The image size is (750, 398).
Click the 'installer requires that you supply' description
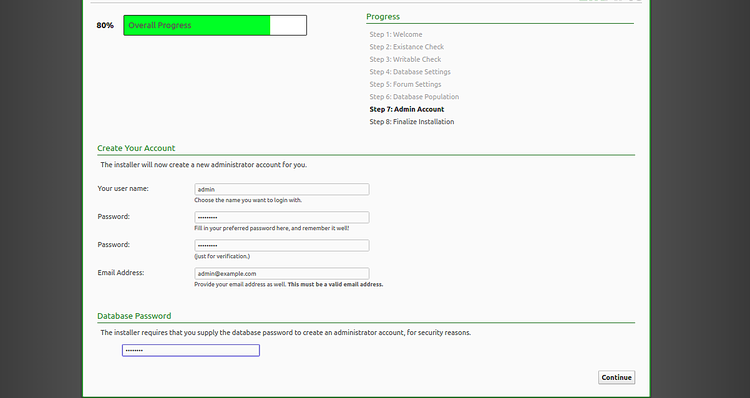click(286, 332)
